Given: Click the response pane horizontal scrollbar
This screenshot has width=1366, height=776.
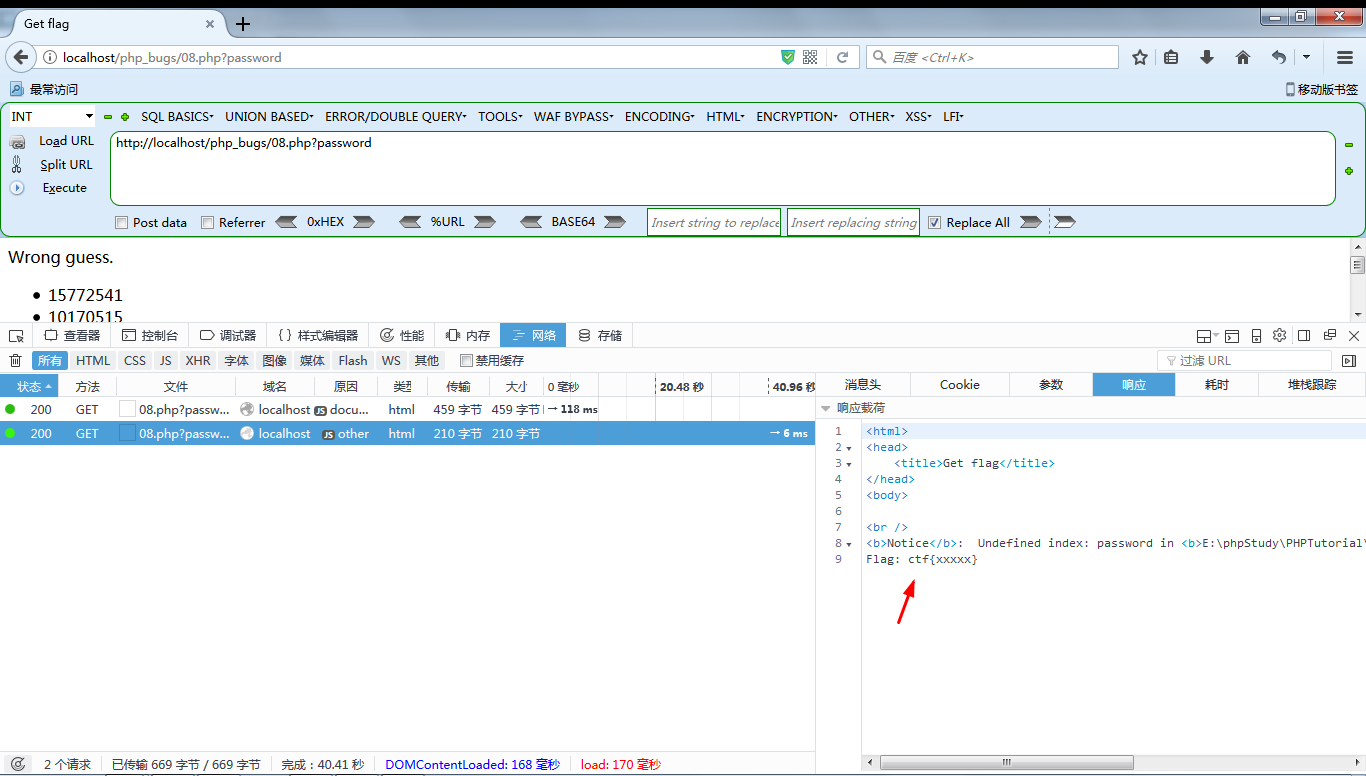Looking at the screenshot, I should (1009, 762).
